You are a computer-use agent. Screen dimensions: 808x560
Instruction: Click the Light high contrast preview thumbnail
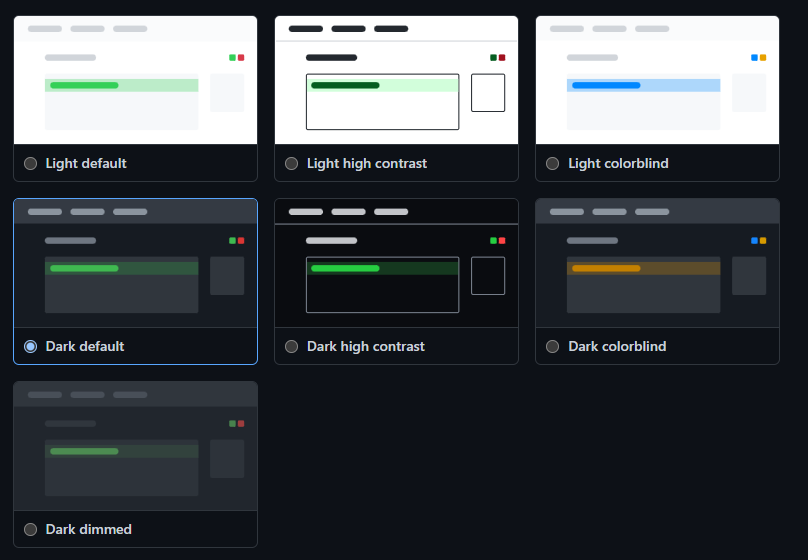[x=396, y=80]
